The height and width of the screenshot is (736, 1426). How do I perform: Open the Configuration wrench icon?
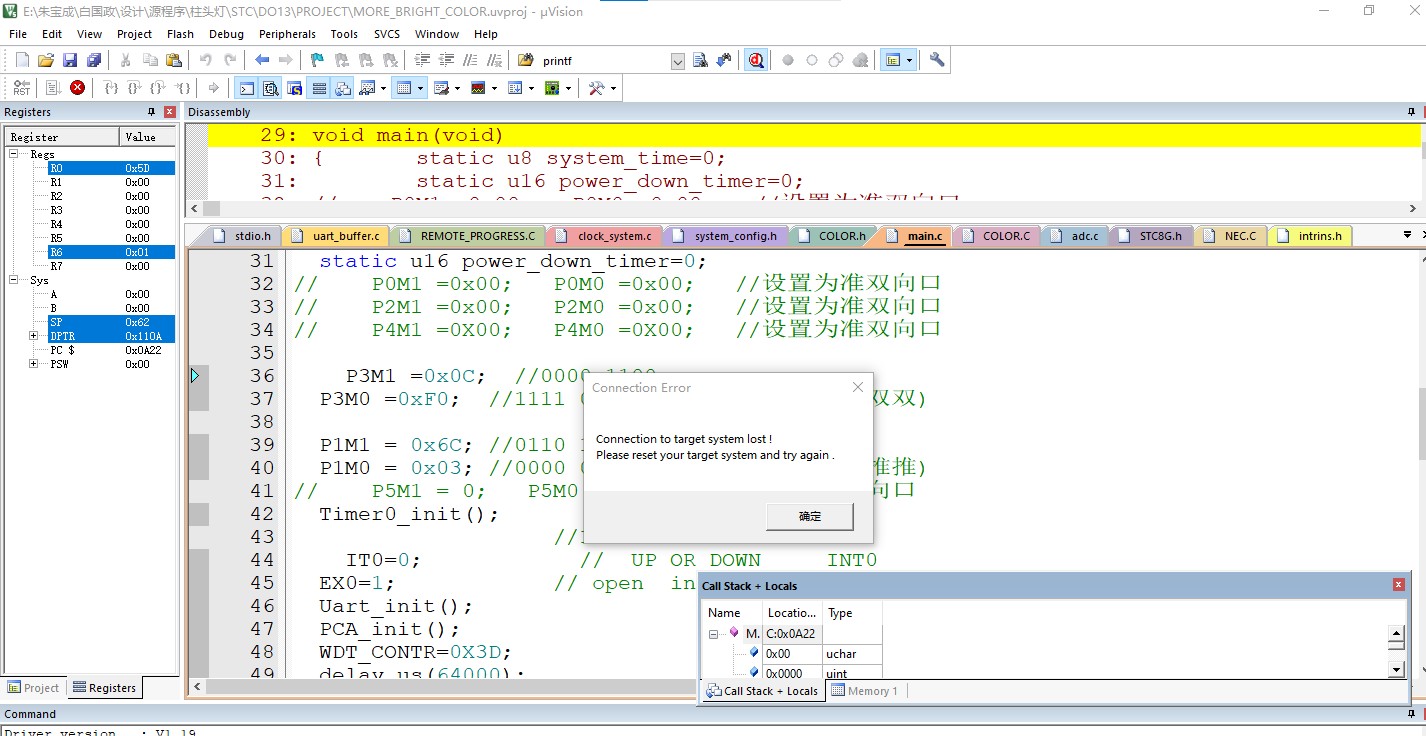937,60
